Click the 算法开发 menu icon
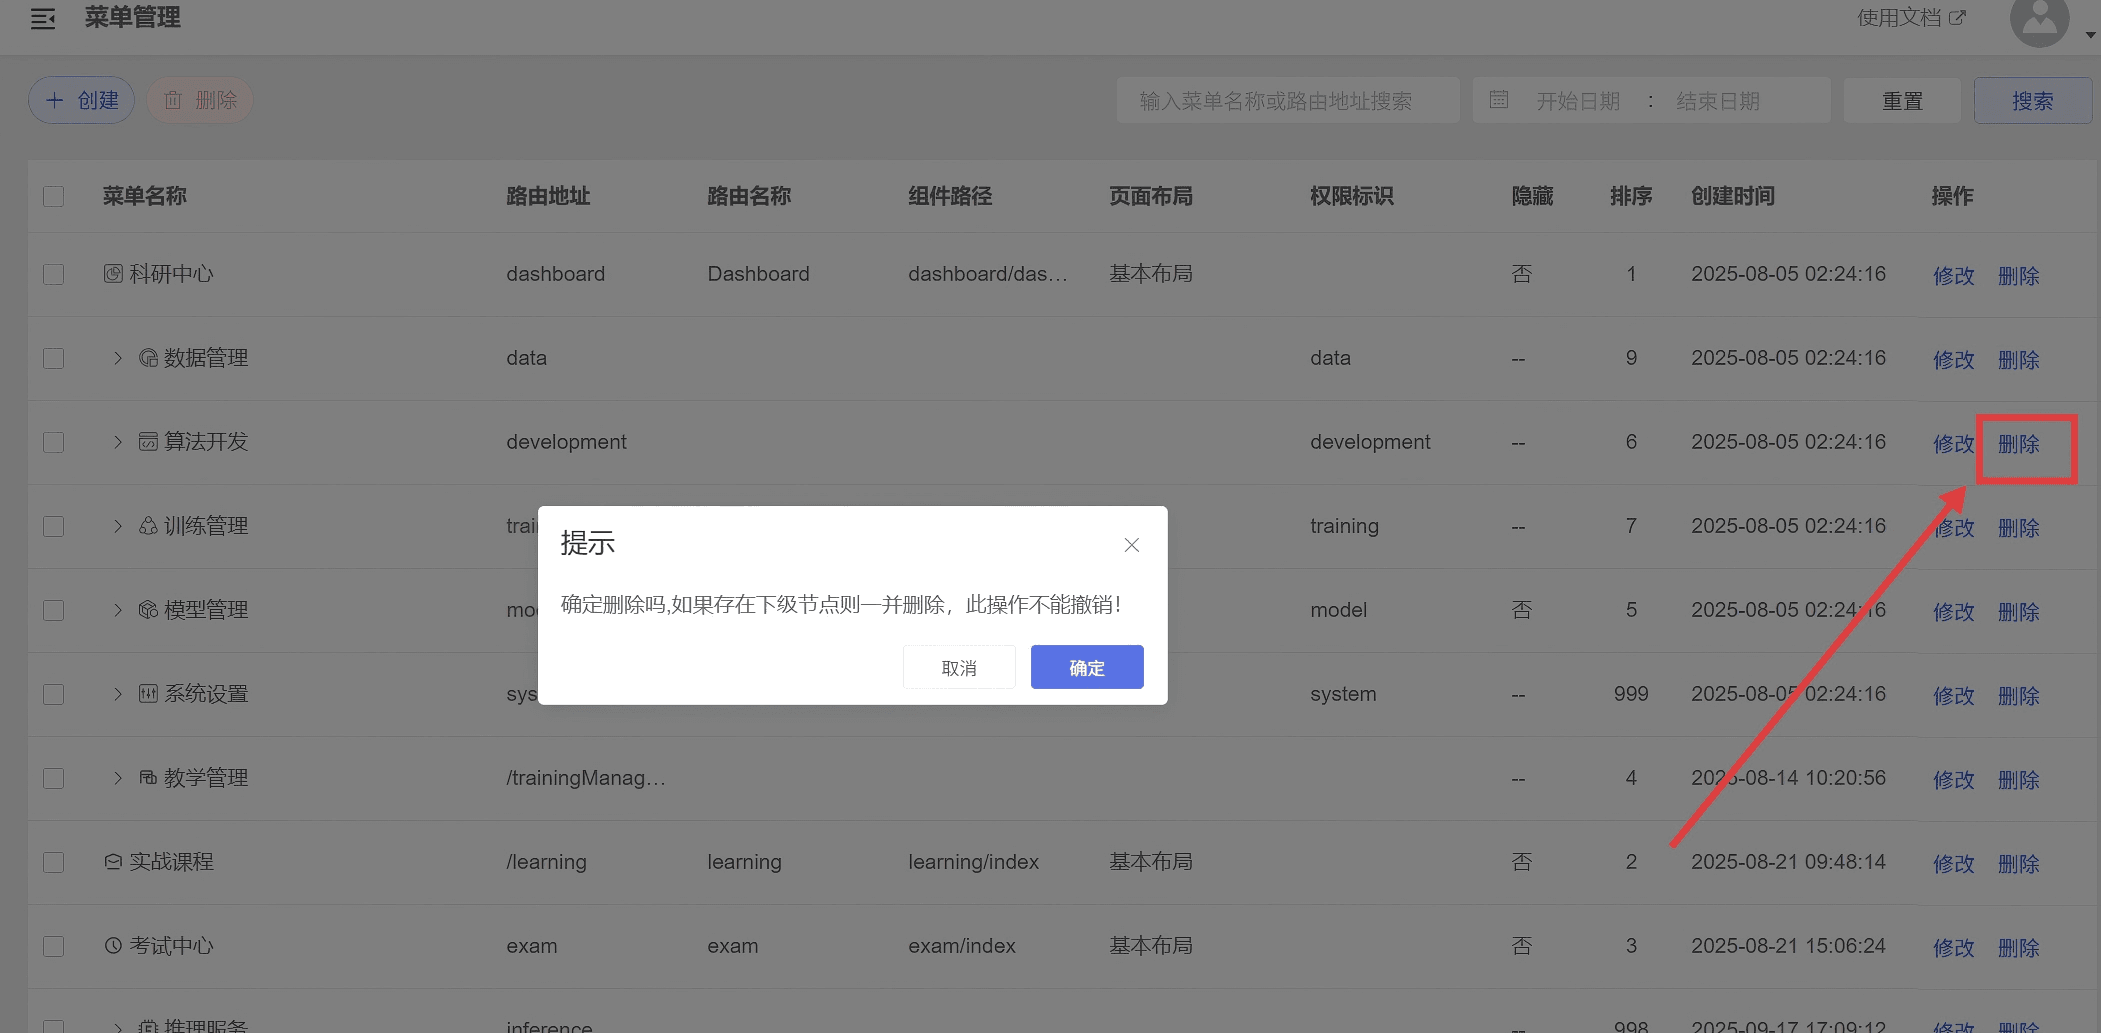 [148, 442]
